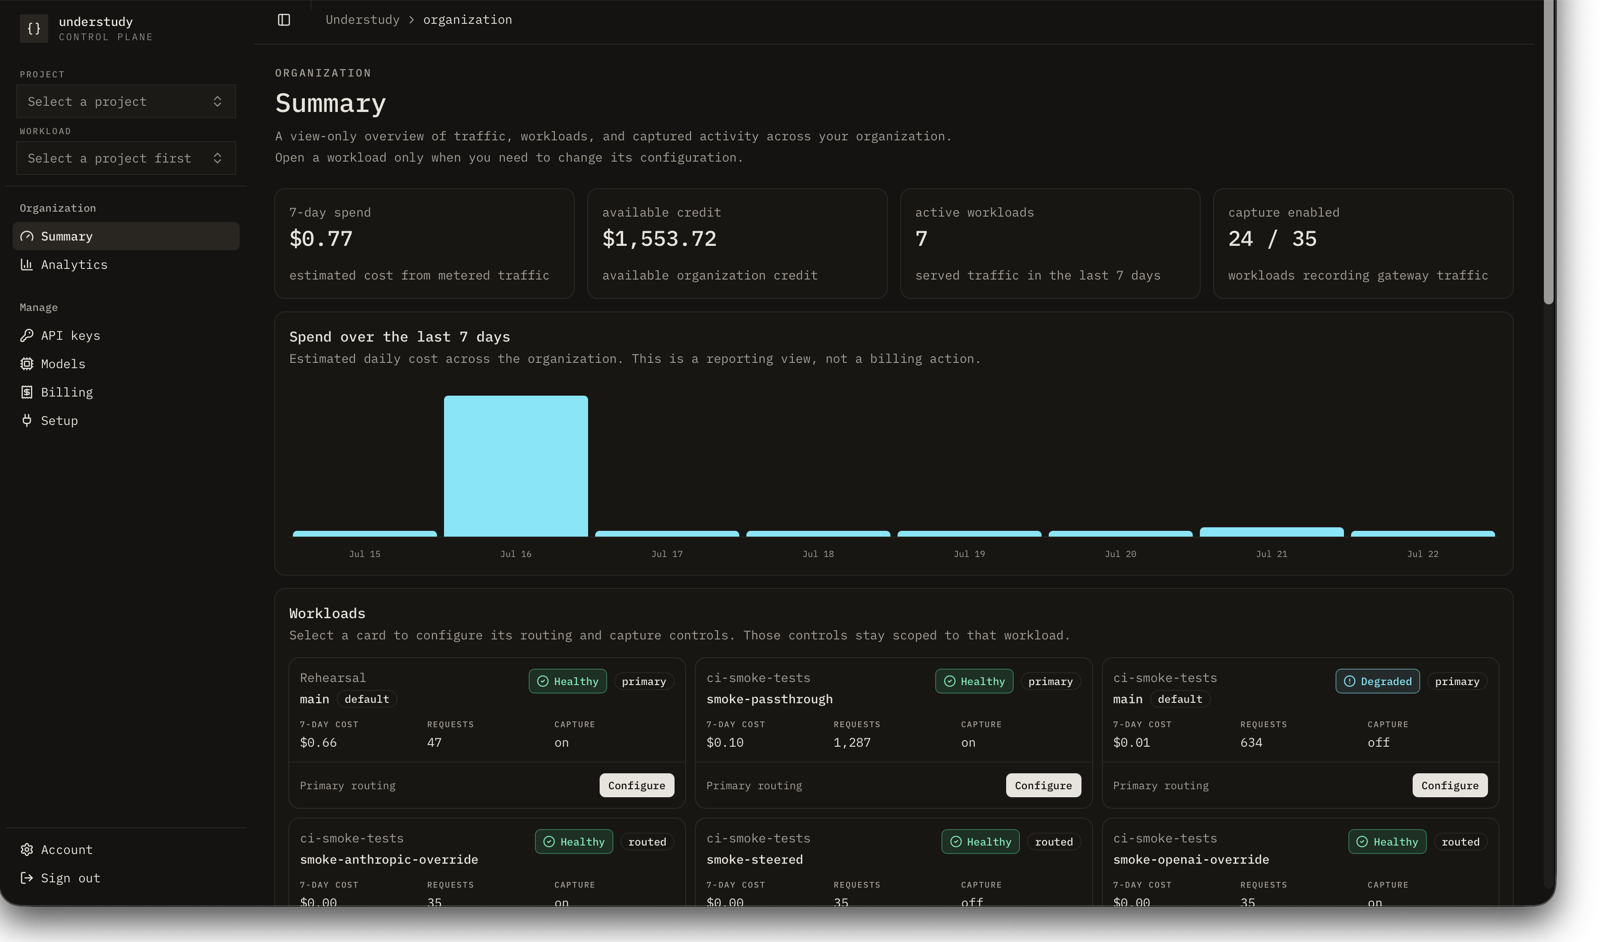This screenshot has height=942, width=1600.
Task: Open the Summary page in sidebar
Action: 126,236
